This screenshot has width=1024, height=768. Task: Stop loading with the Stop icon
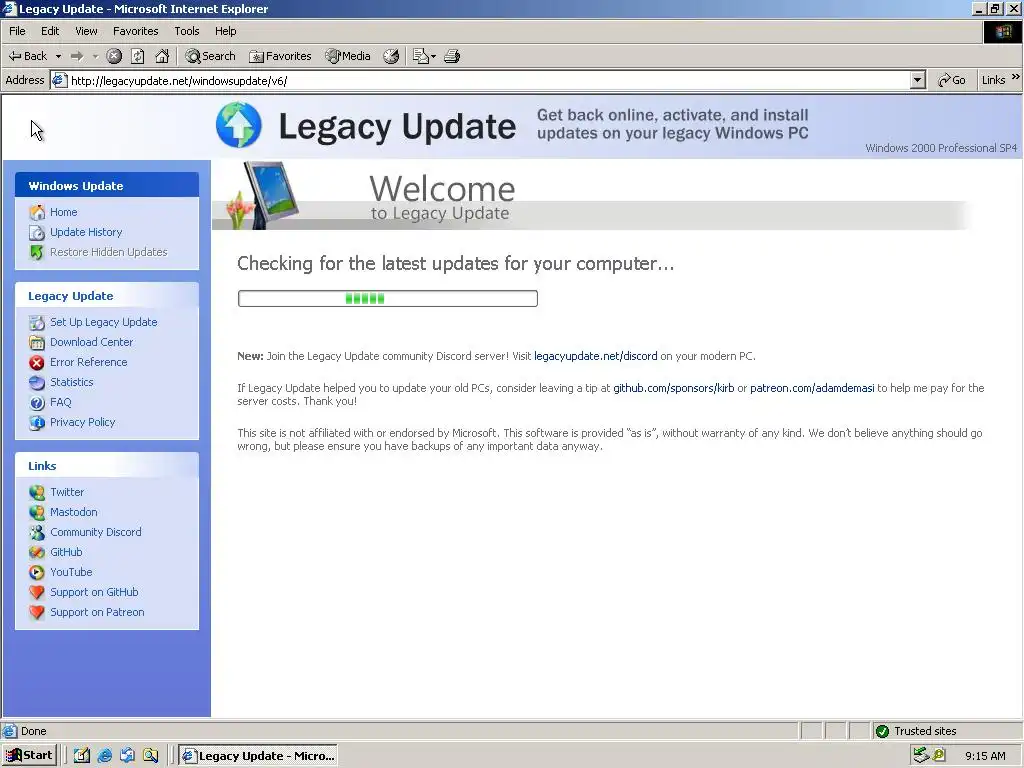click(114, 56)
